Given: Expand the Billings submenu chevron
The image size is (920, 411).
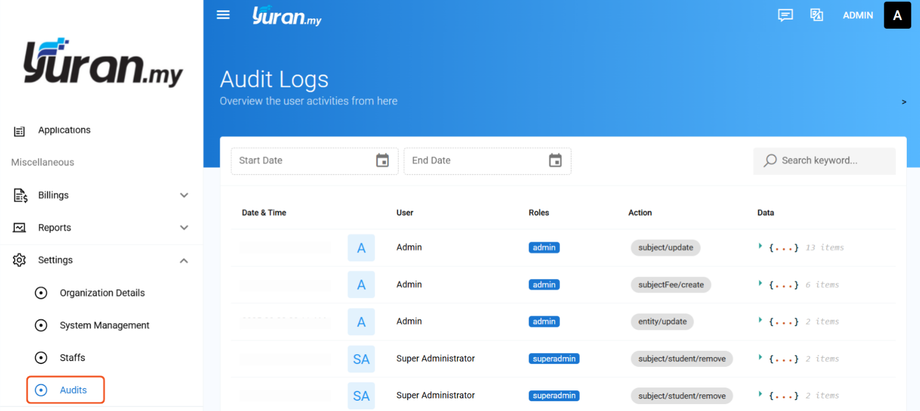Looking at the screenshot, I should pyautogui.click(x=184, y=196).
